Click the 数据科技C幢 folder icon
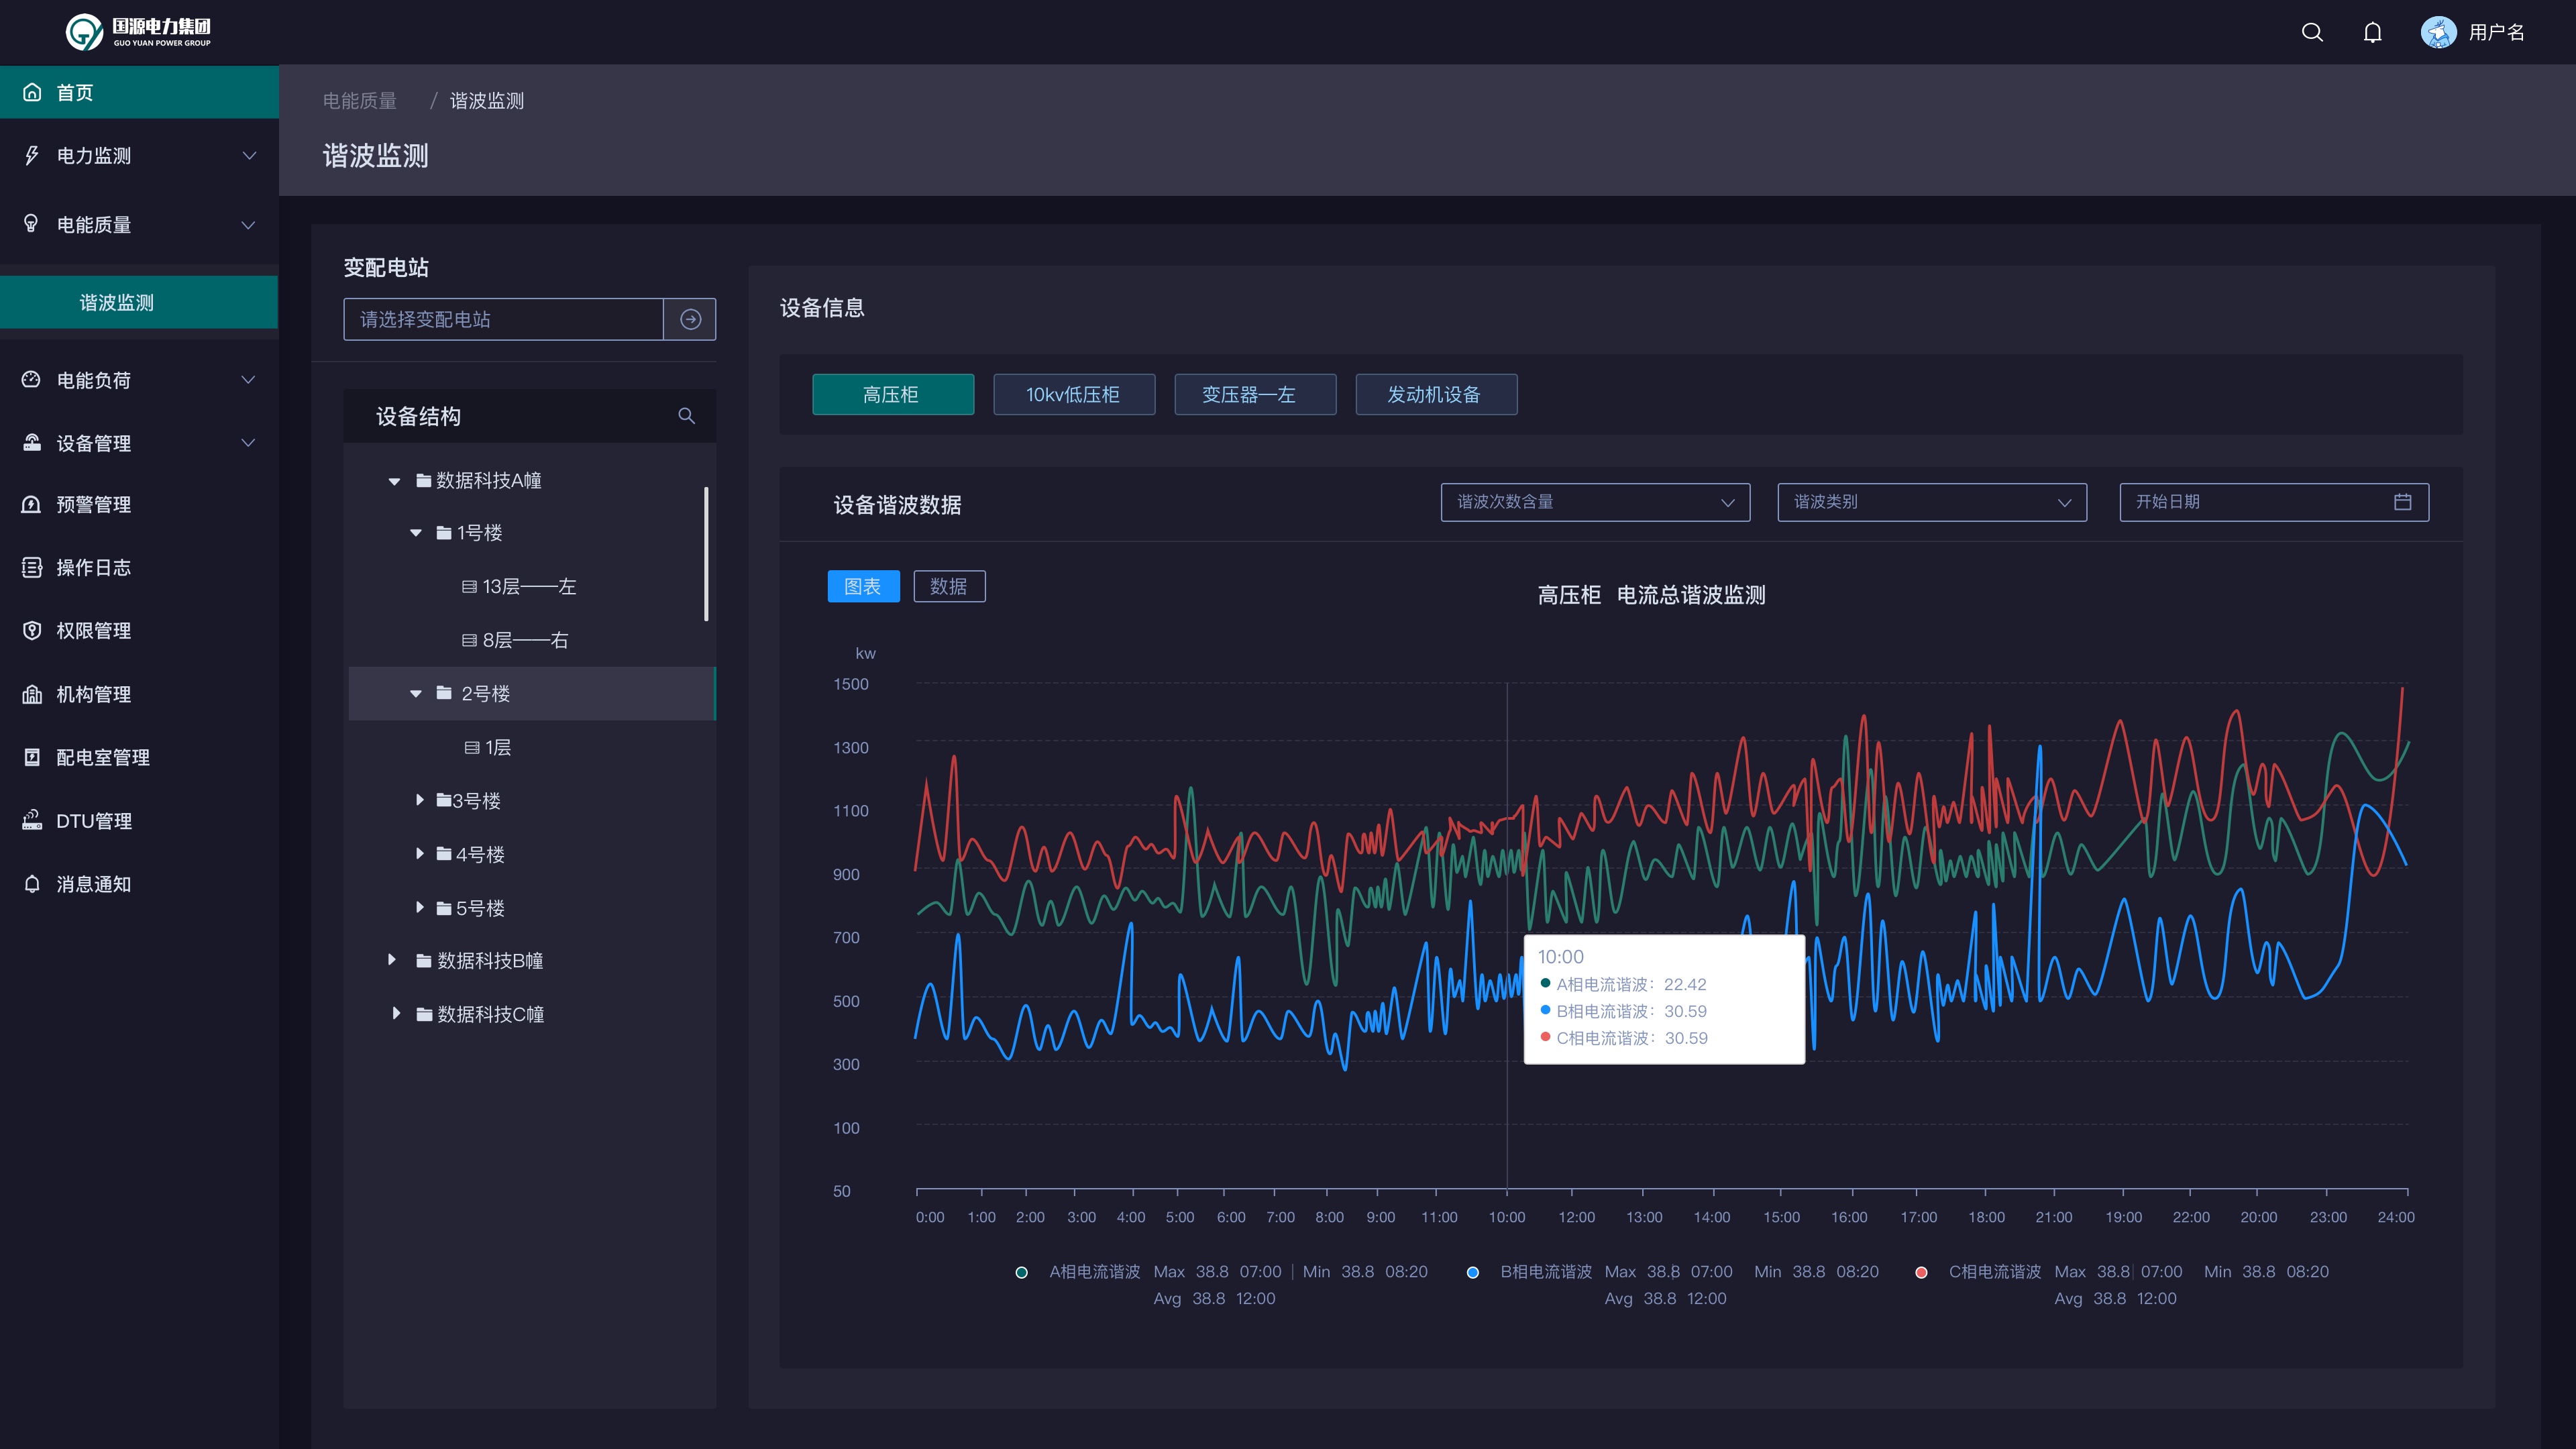The width and height of the screenshot is (2576, 1449). tap(424, 1014)
